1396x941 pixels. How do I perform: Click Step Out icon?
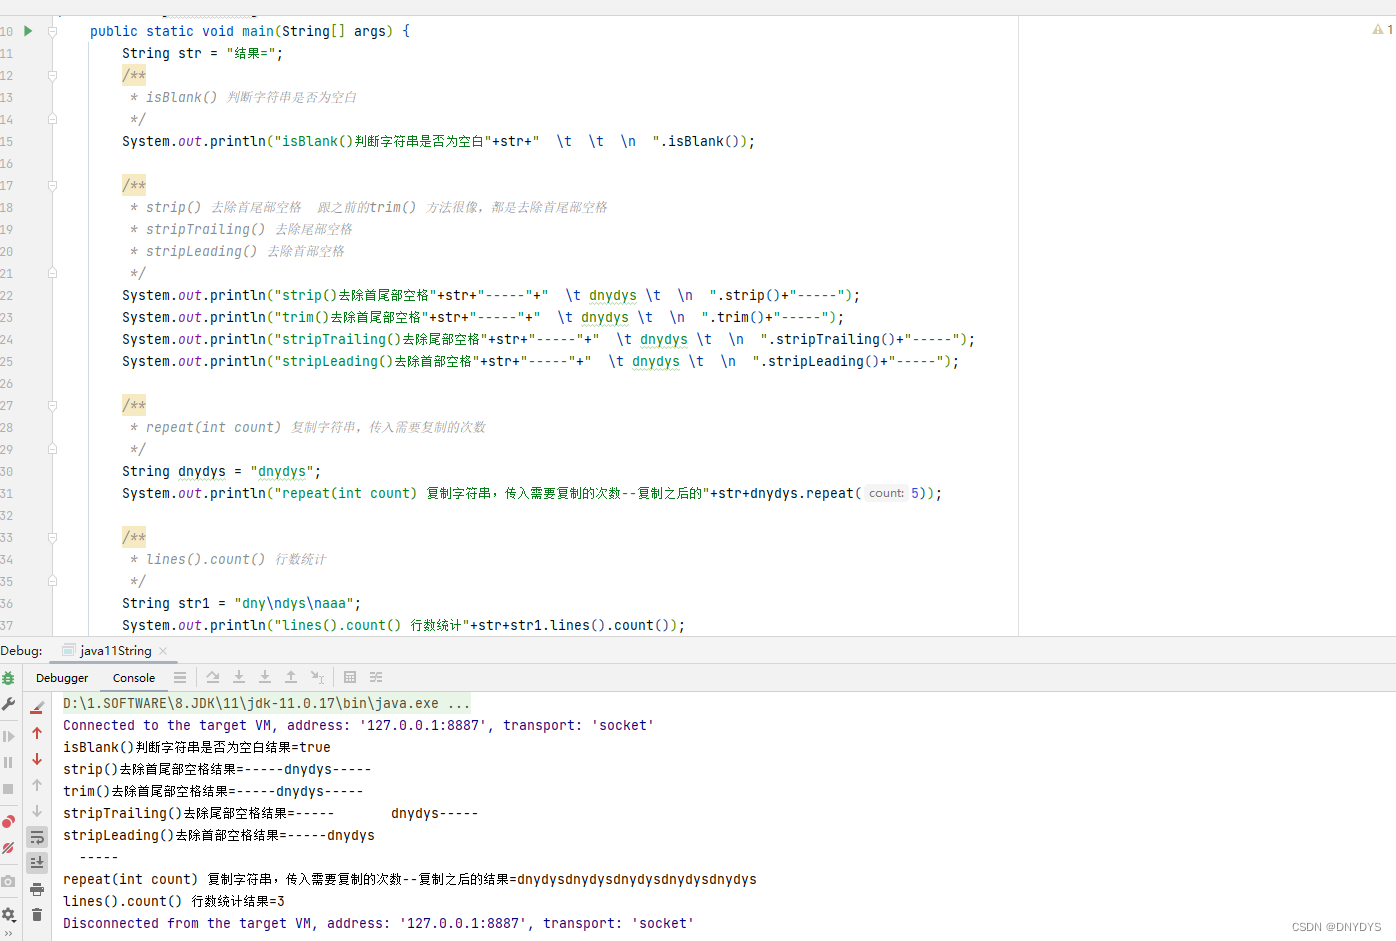point(291,678)
